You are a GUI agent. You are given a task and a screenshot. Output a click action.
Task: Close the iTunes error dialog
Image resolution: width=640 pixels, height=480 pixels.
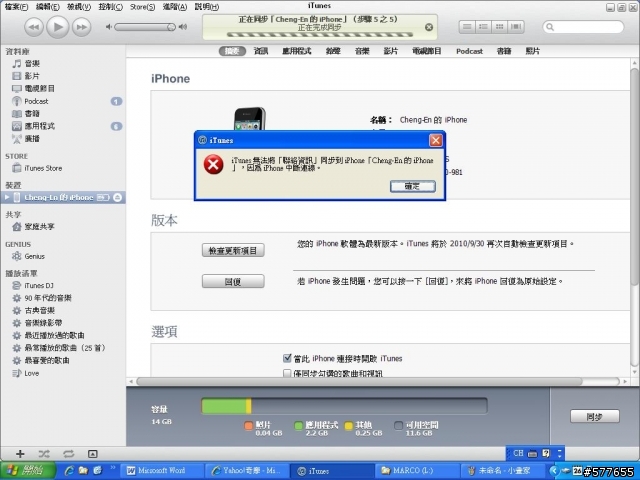(x=436, y=140)
